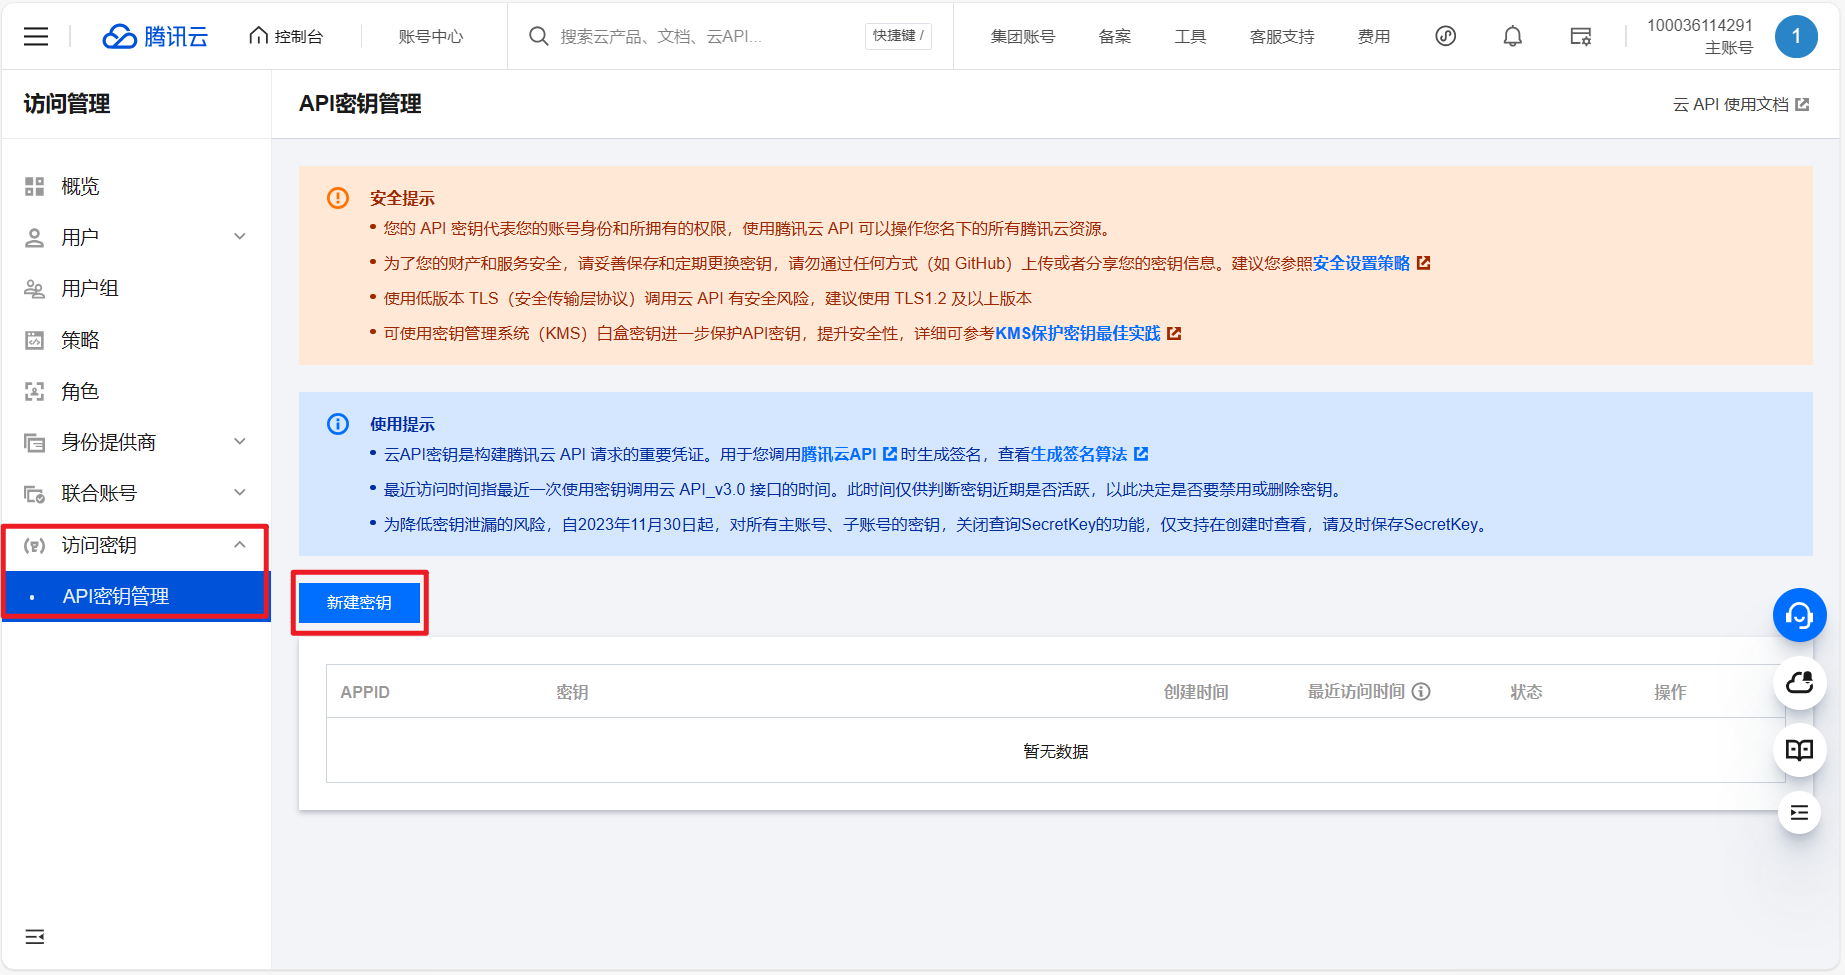Click the info icon beside 最近访问时间

1421,692
